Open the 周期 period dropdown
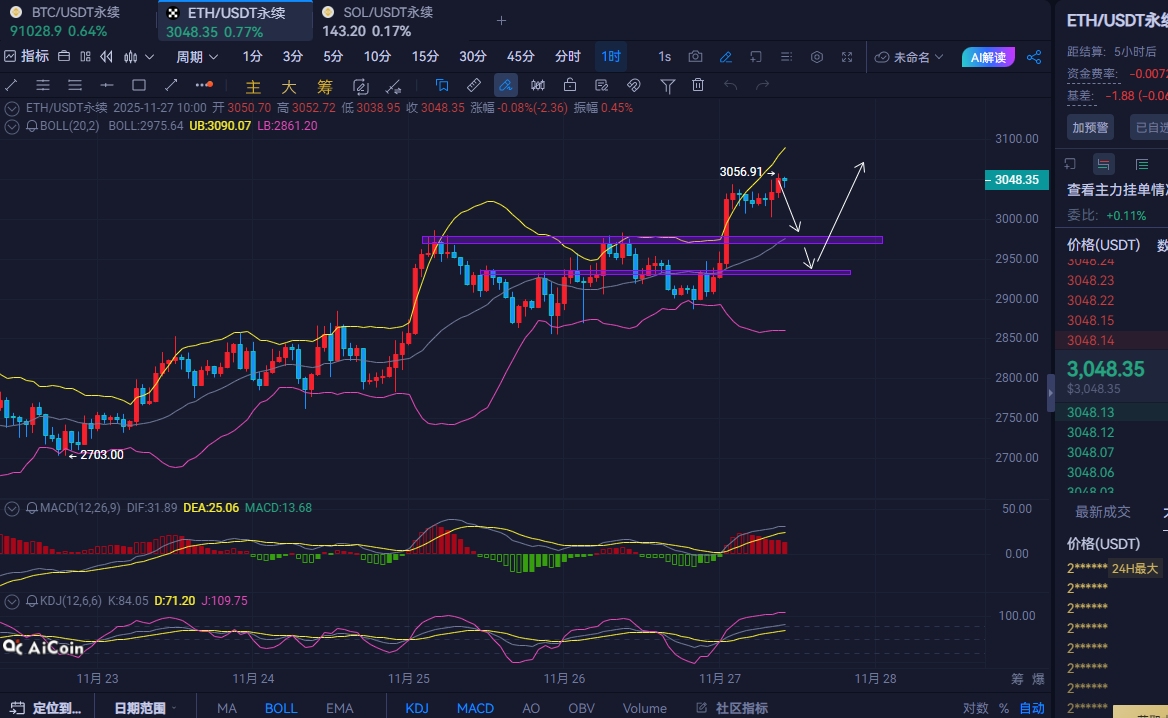1168x718 pixels. click(x=197, y=57)
